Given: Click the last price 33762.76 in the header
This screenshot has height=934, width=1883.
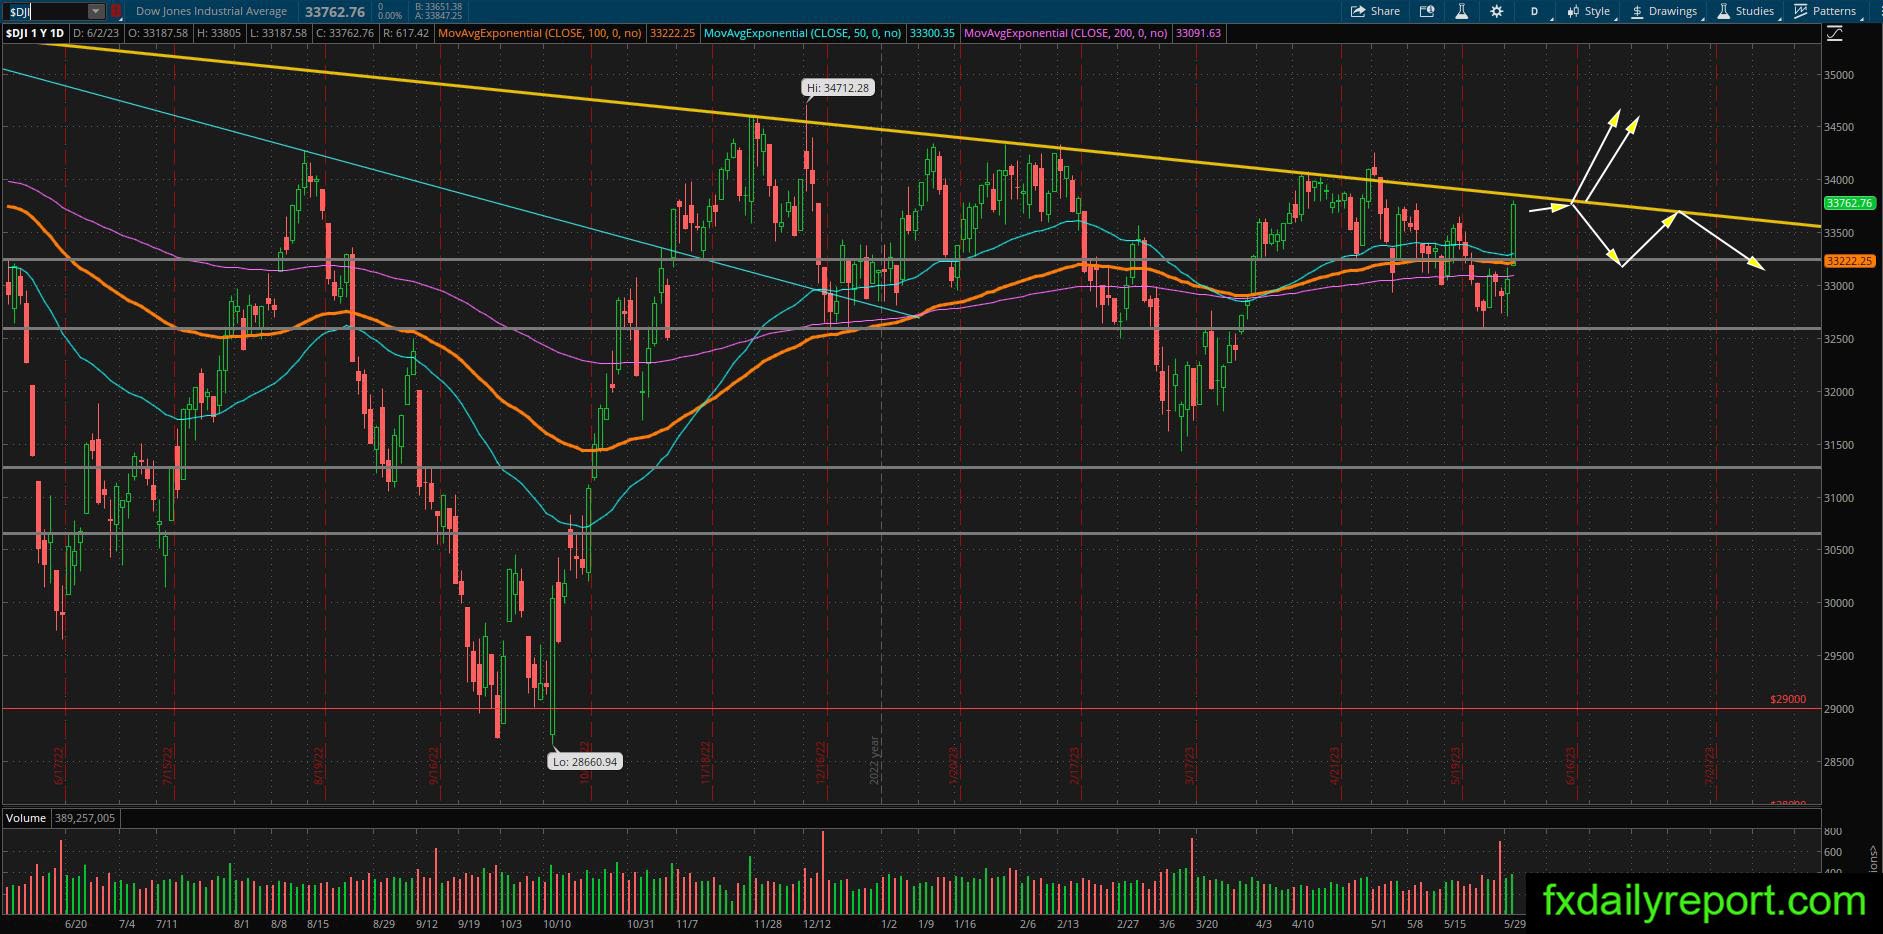Looking at the screenshot, I should 335,11.
